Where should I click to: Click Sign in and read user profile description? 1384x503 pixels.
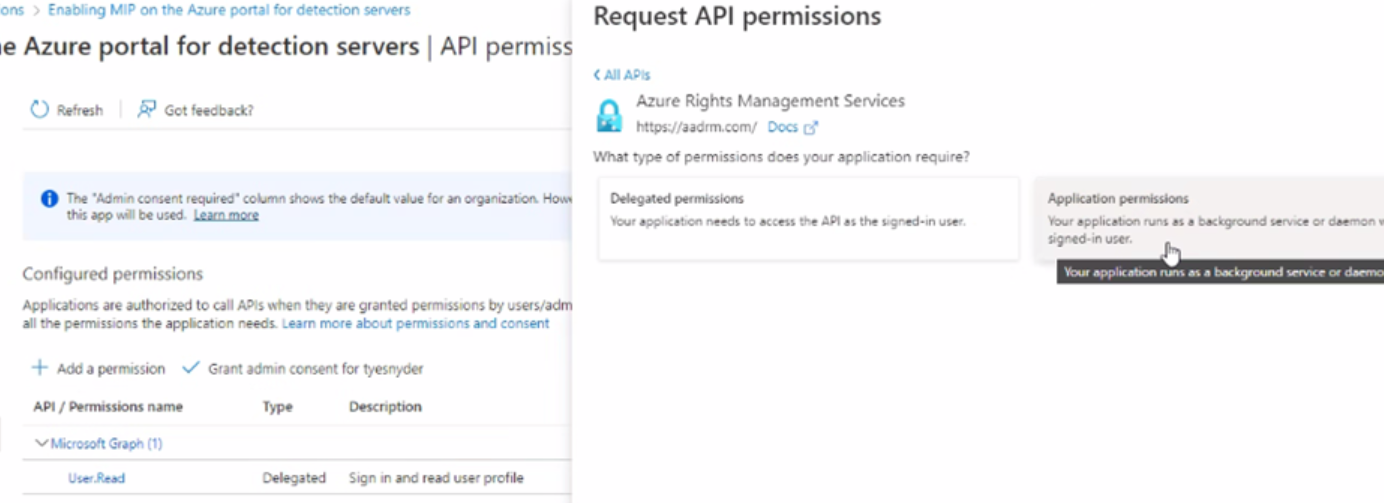point(436,478)
